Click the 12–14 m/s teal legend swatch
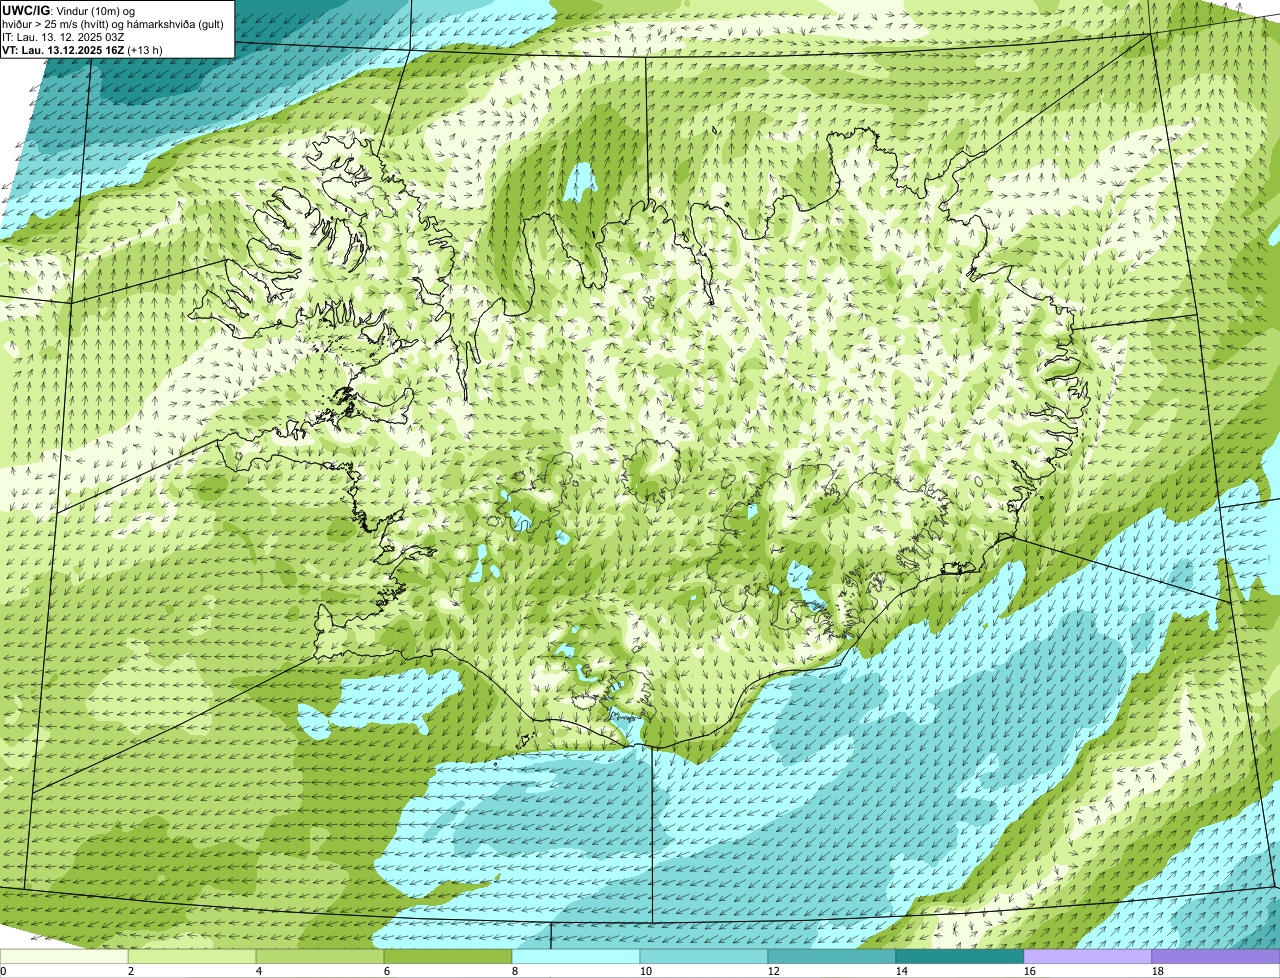 tap(832, 957)
